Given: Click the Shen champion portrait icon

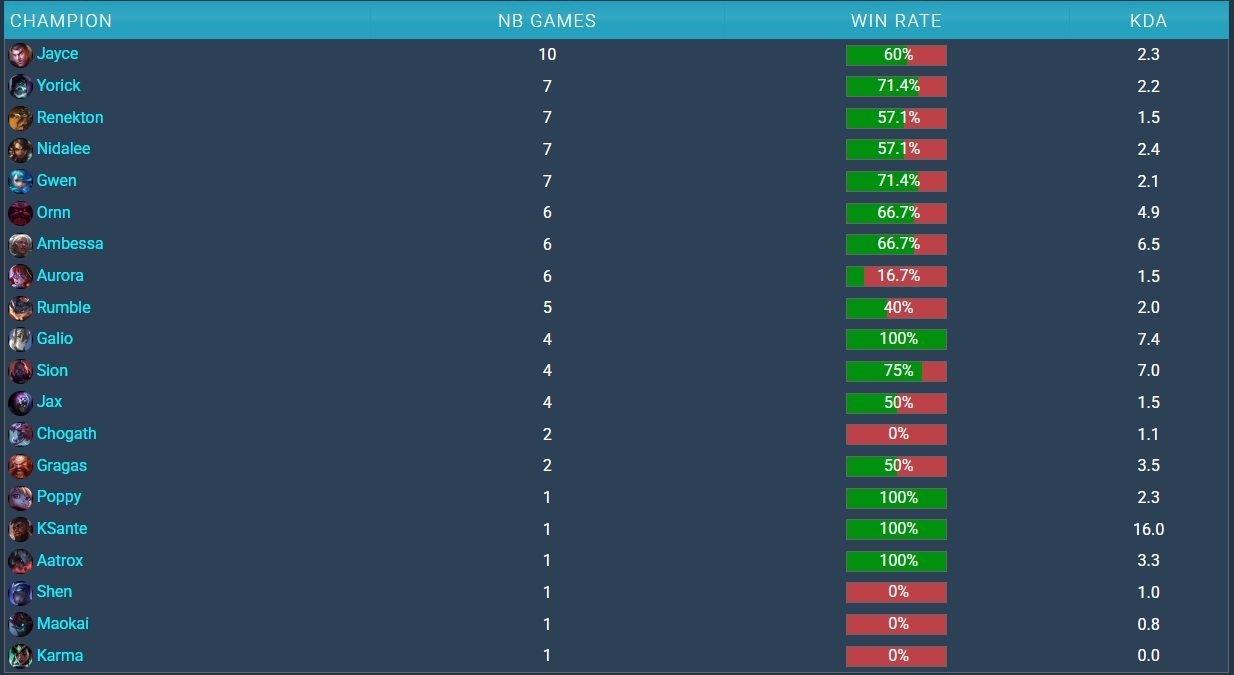Looking at the screenshot, I should click(x=20, y=593).
